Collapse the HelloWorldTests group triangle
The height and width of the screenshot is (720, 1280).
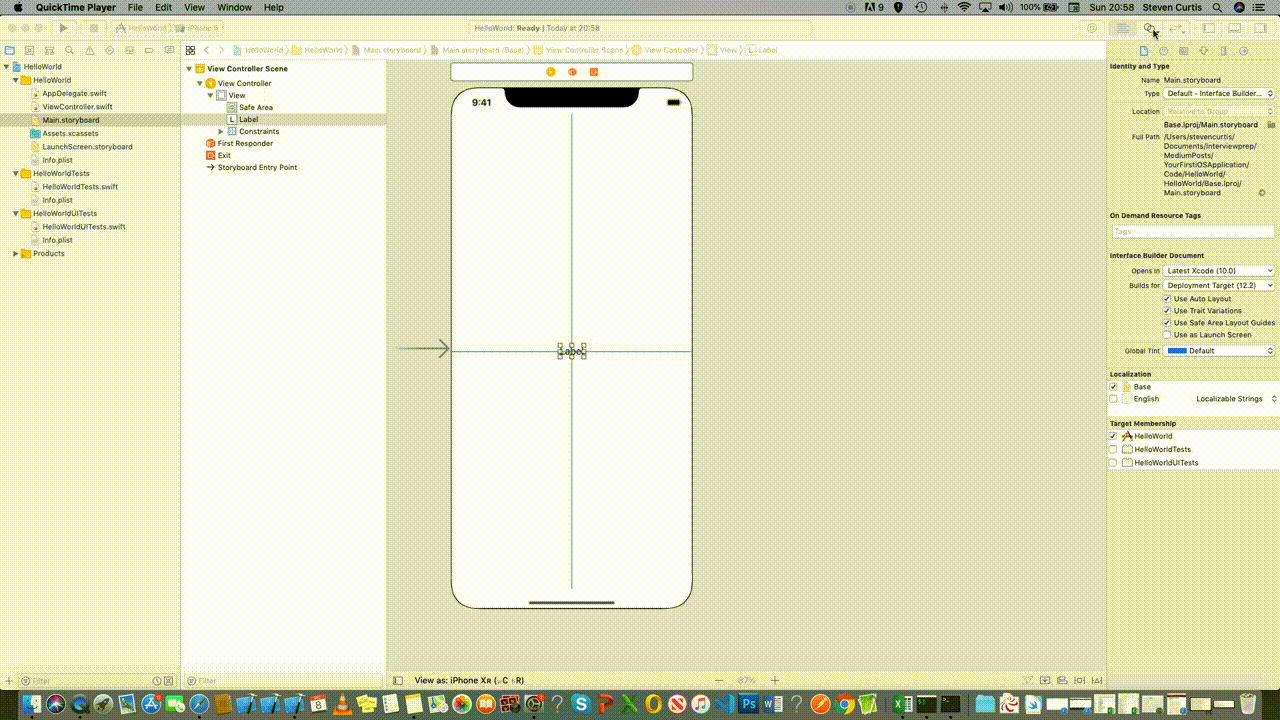point(15,173)
